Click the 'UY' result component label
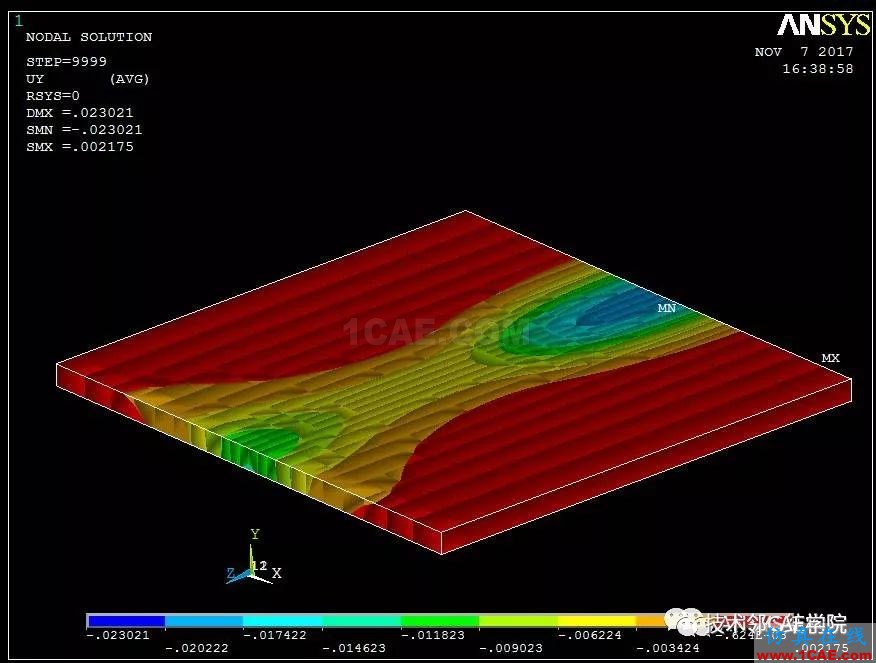The height and width of the screenshot is (663, 876). point(35,79)
